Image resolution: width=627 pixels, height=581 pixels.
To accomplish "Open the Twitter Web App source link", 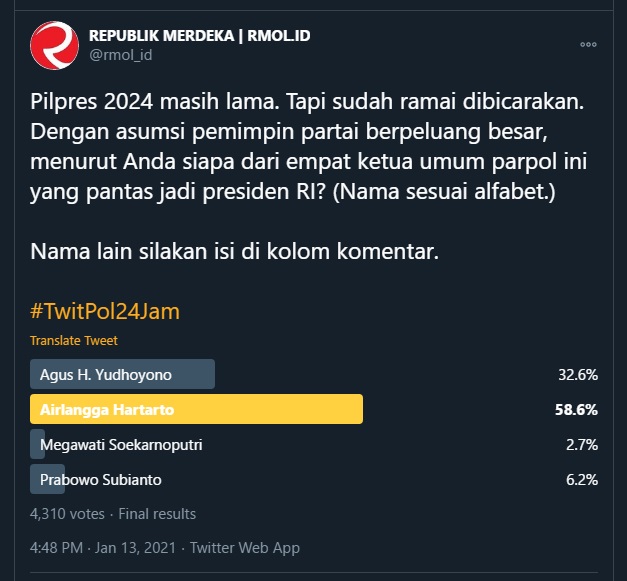I will (245, 548).
